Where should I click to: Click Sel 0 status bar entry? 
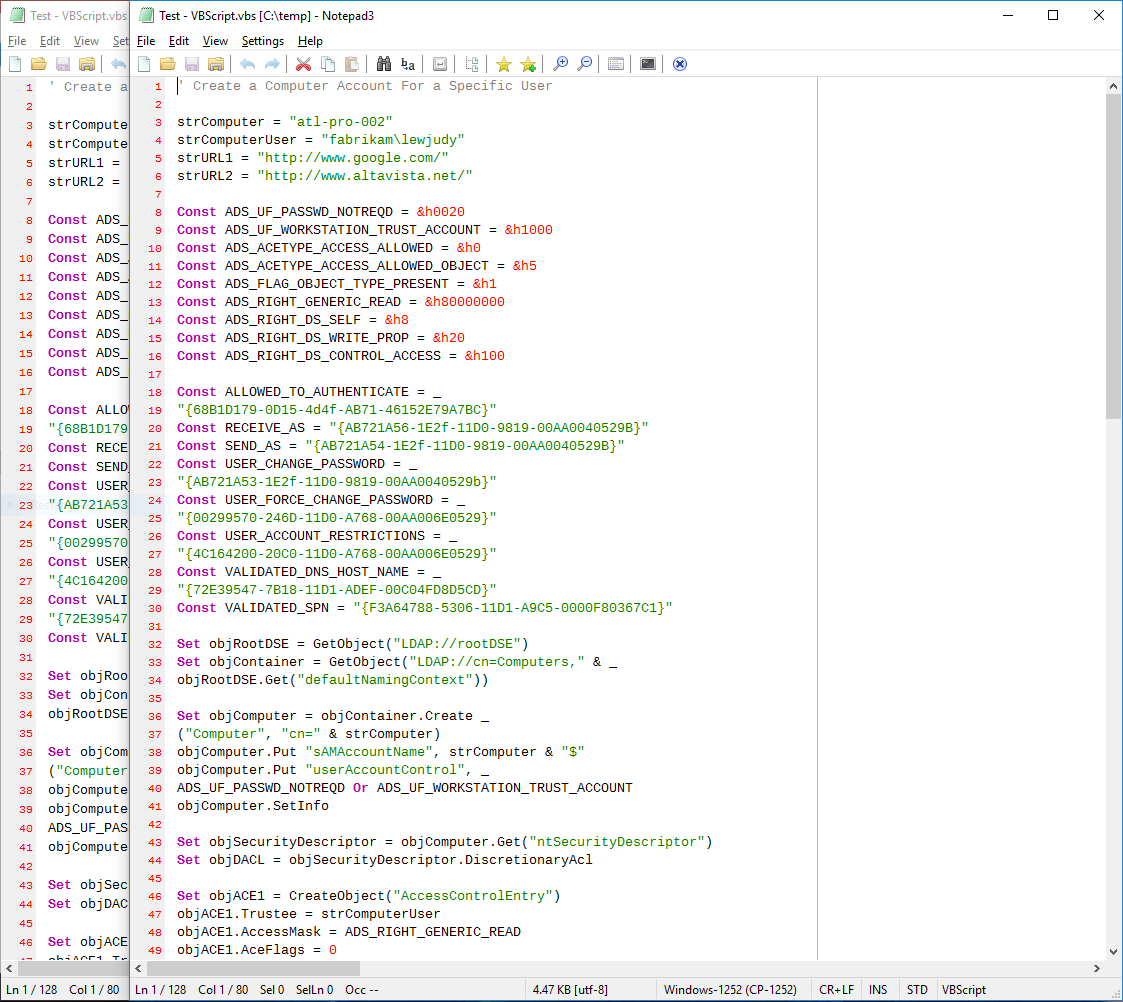(272, 990)
